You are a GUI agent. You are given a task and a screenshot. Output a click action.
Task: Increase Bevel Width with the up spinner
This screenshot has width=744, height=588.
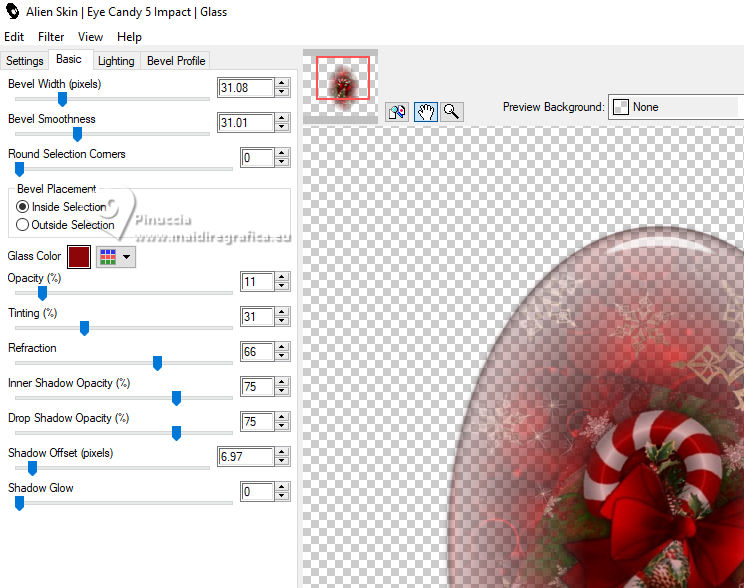(x=282, y=83)
